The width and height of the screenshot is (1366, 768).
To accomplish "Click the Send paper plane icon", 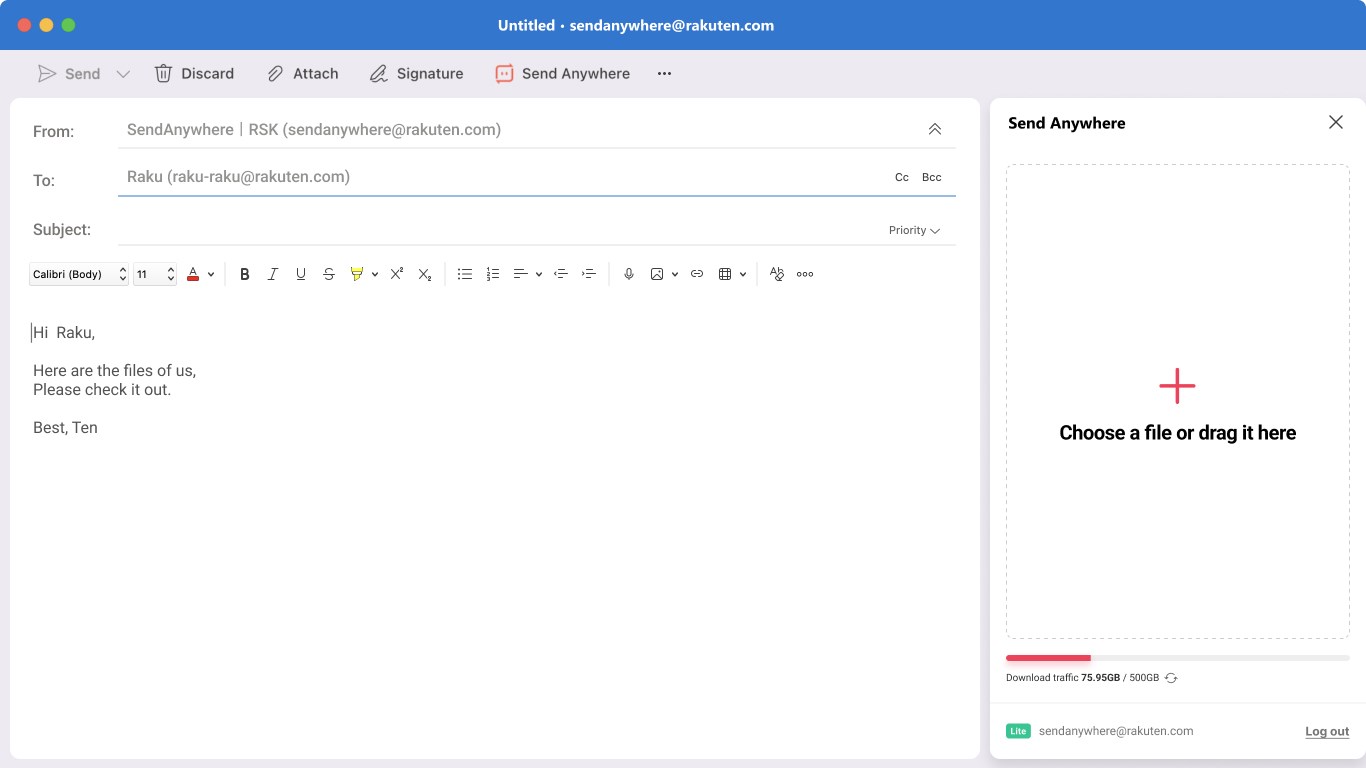I will coord(47,73).
